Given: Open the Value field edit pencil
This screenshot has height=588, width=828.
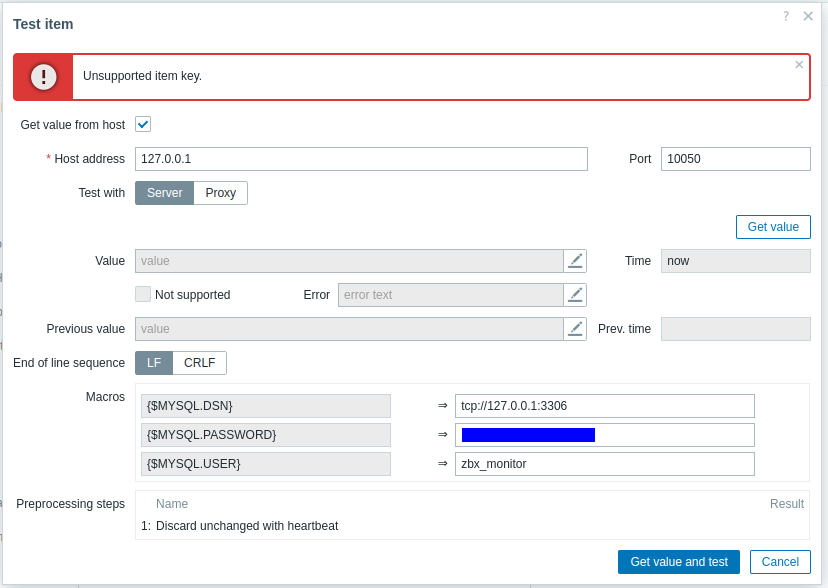Looking at the screenshot, I should tap(575, 261).
